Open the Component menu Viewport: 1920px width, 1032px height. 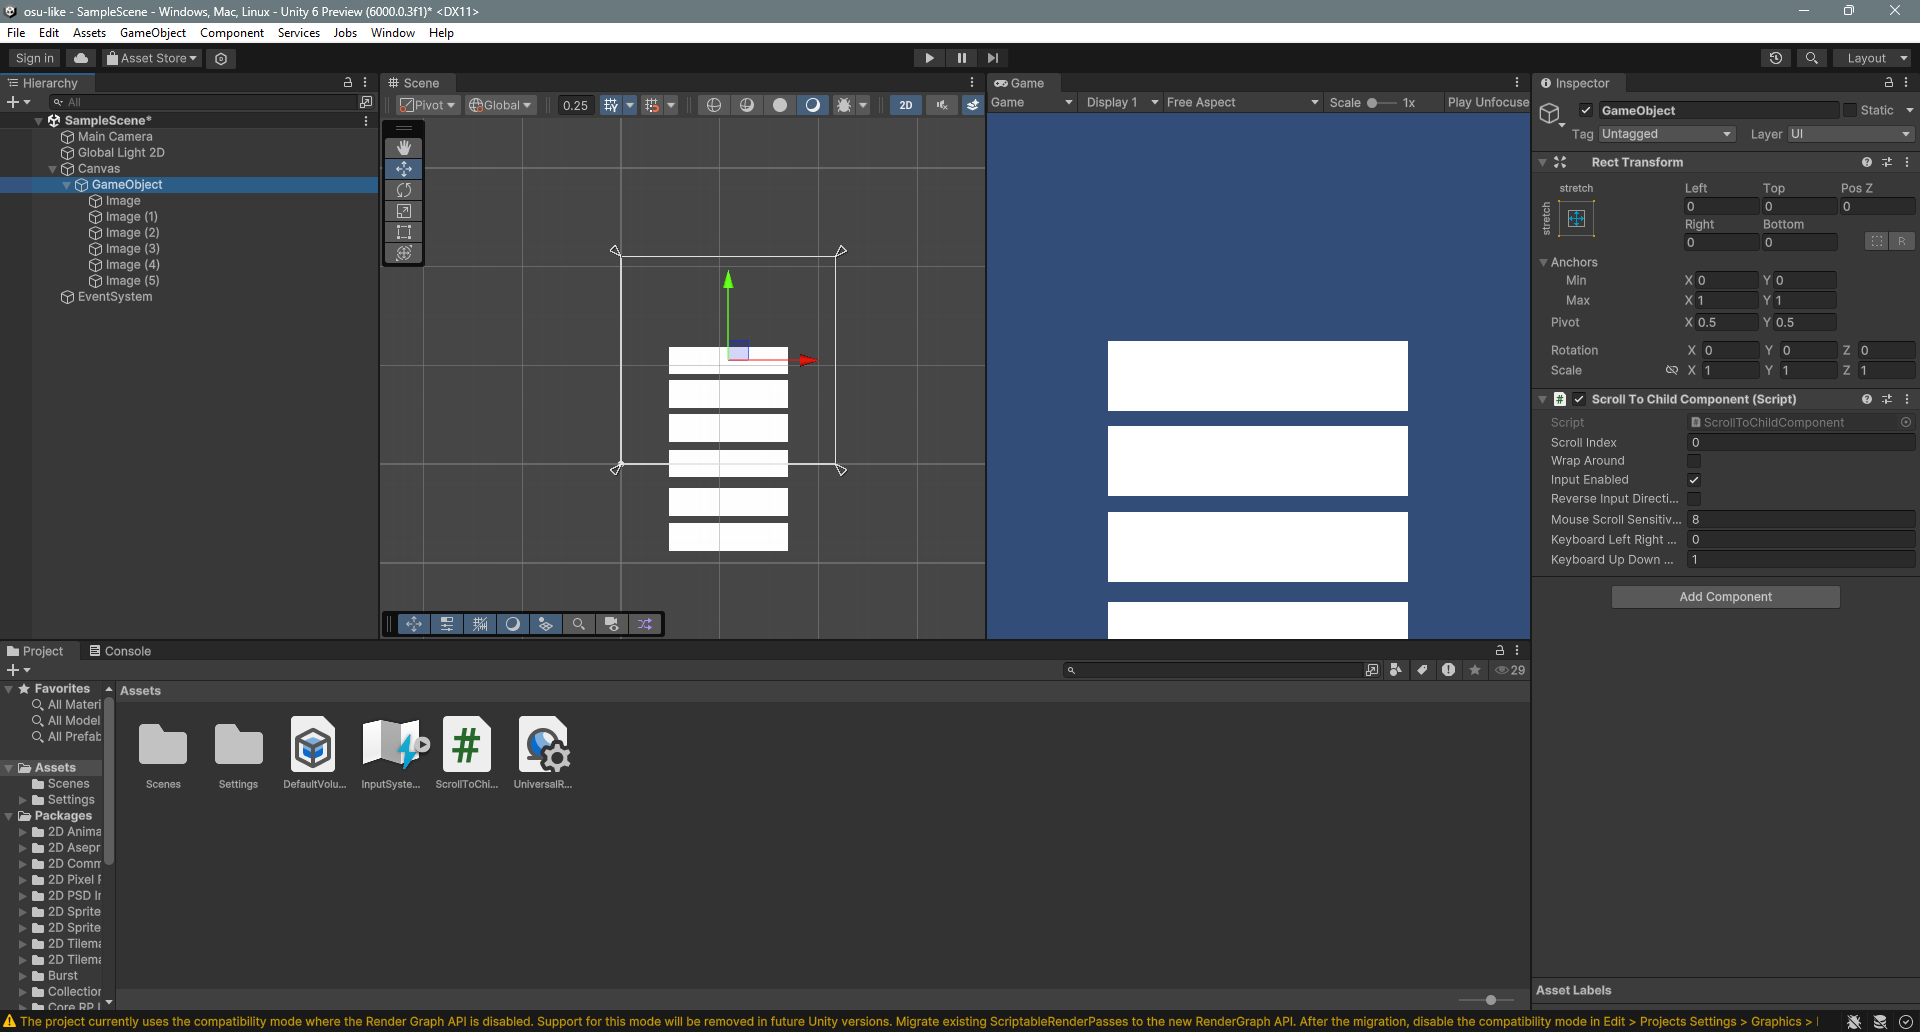coord(231,33)
